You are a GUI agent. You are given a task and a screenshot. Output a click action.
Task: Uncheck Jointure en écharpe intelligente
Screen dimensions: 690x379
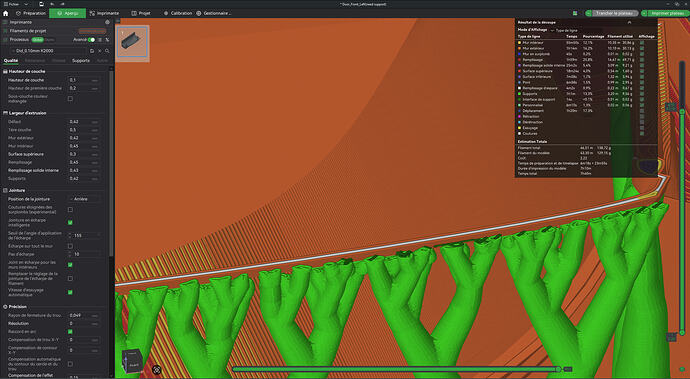tap(70, 222)
